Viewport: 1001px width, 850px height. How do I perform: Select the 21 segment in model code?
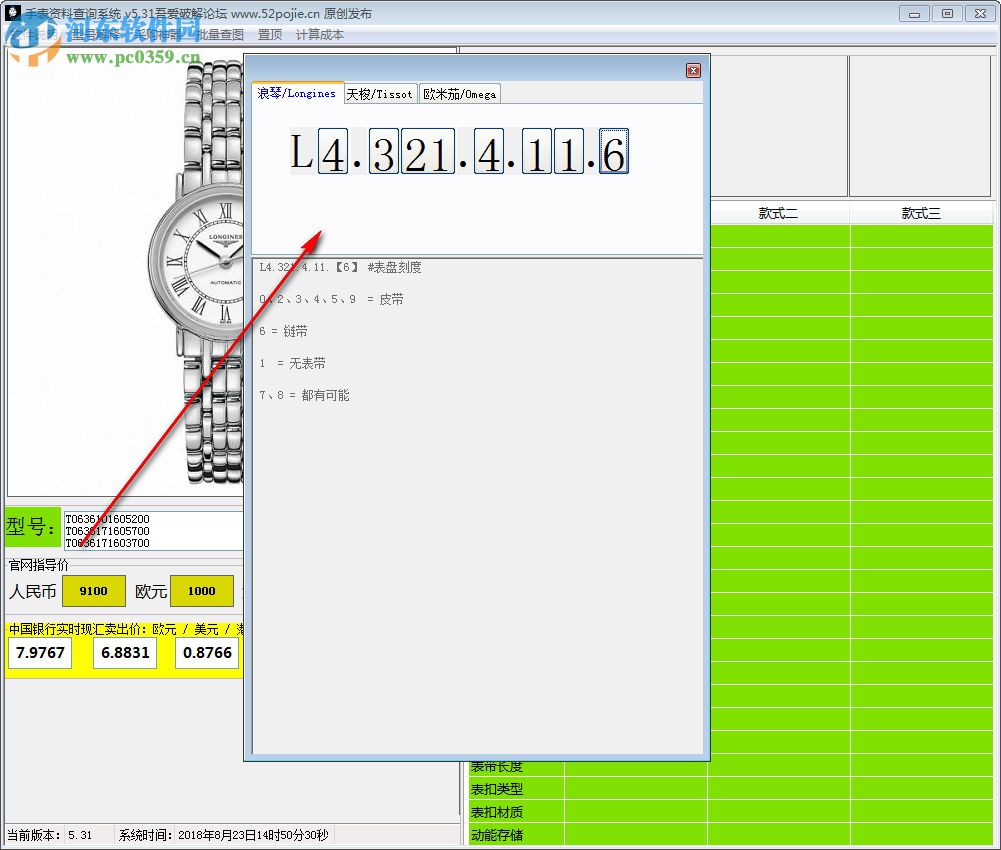tap(427, 152)
